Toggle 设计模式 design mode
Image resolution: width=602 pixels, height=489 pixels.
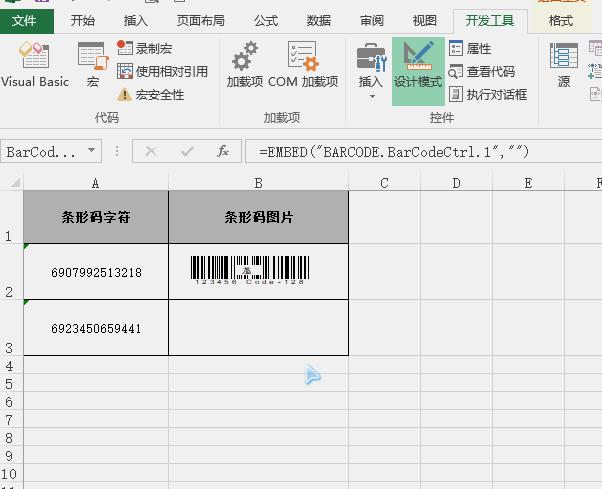pos(418,71)
